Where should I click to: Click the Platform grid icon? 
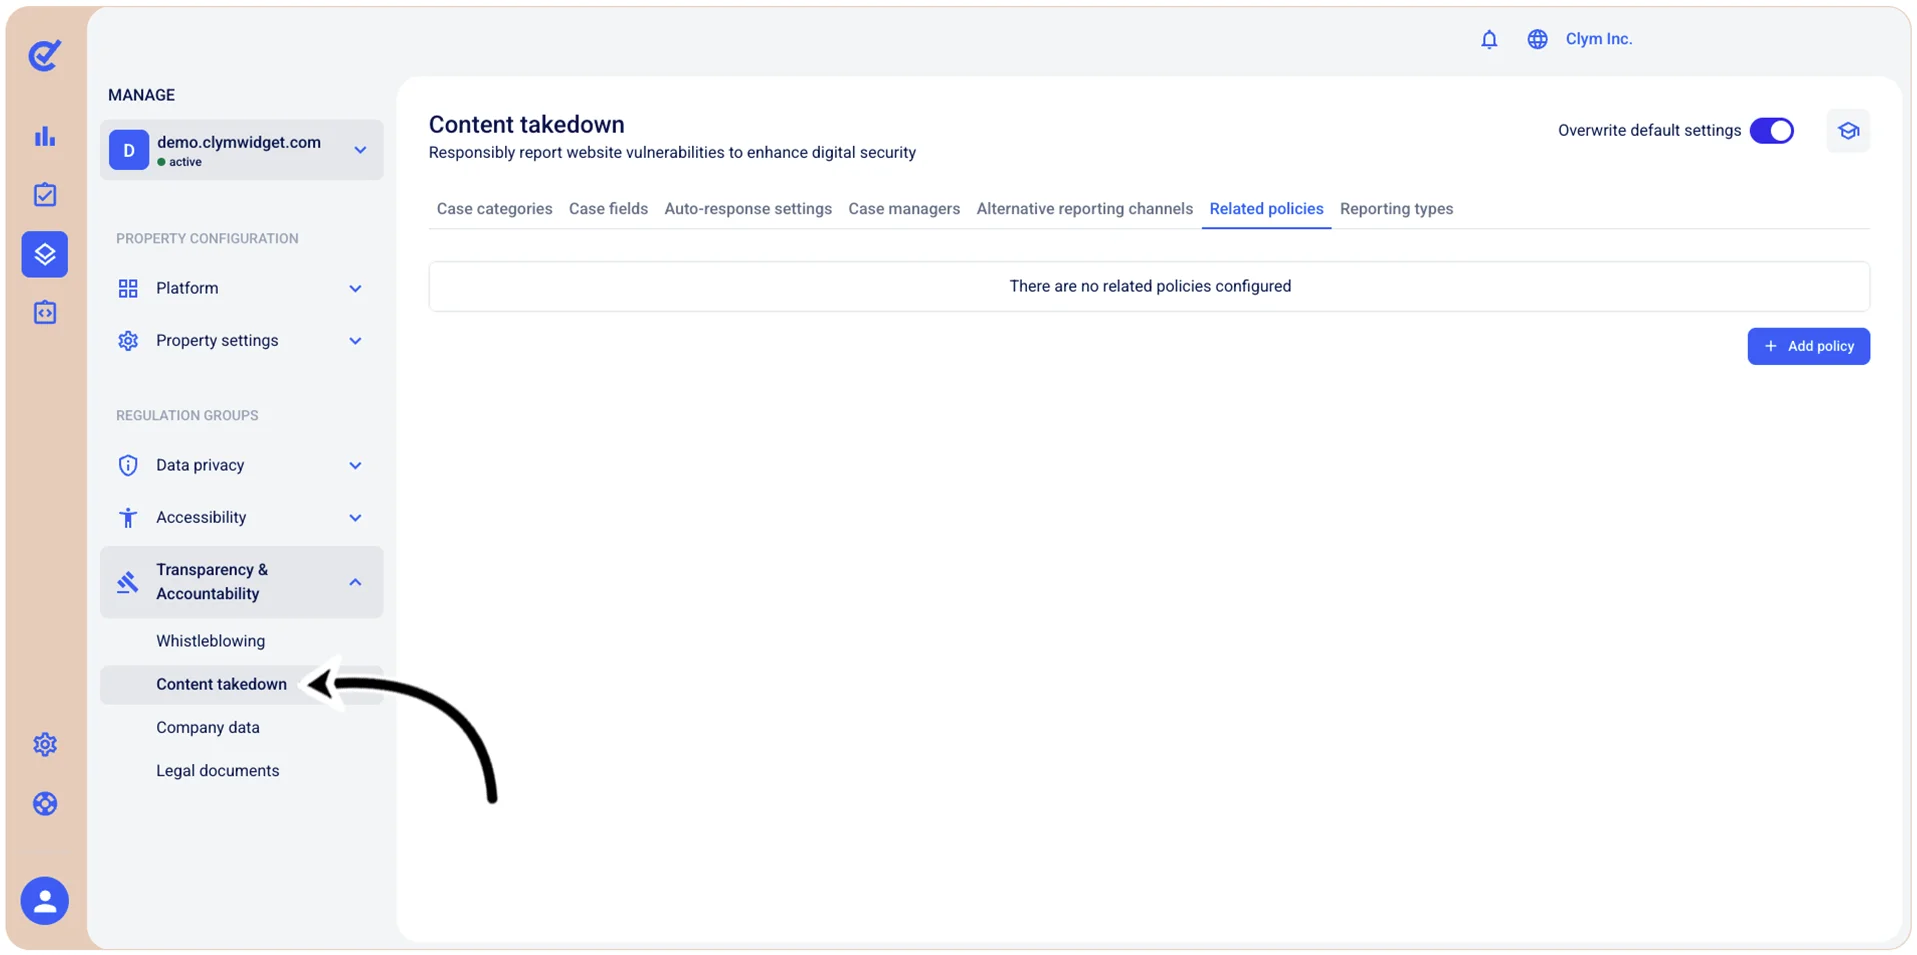coord(128,289)
